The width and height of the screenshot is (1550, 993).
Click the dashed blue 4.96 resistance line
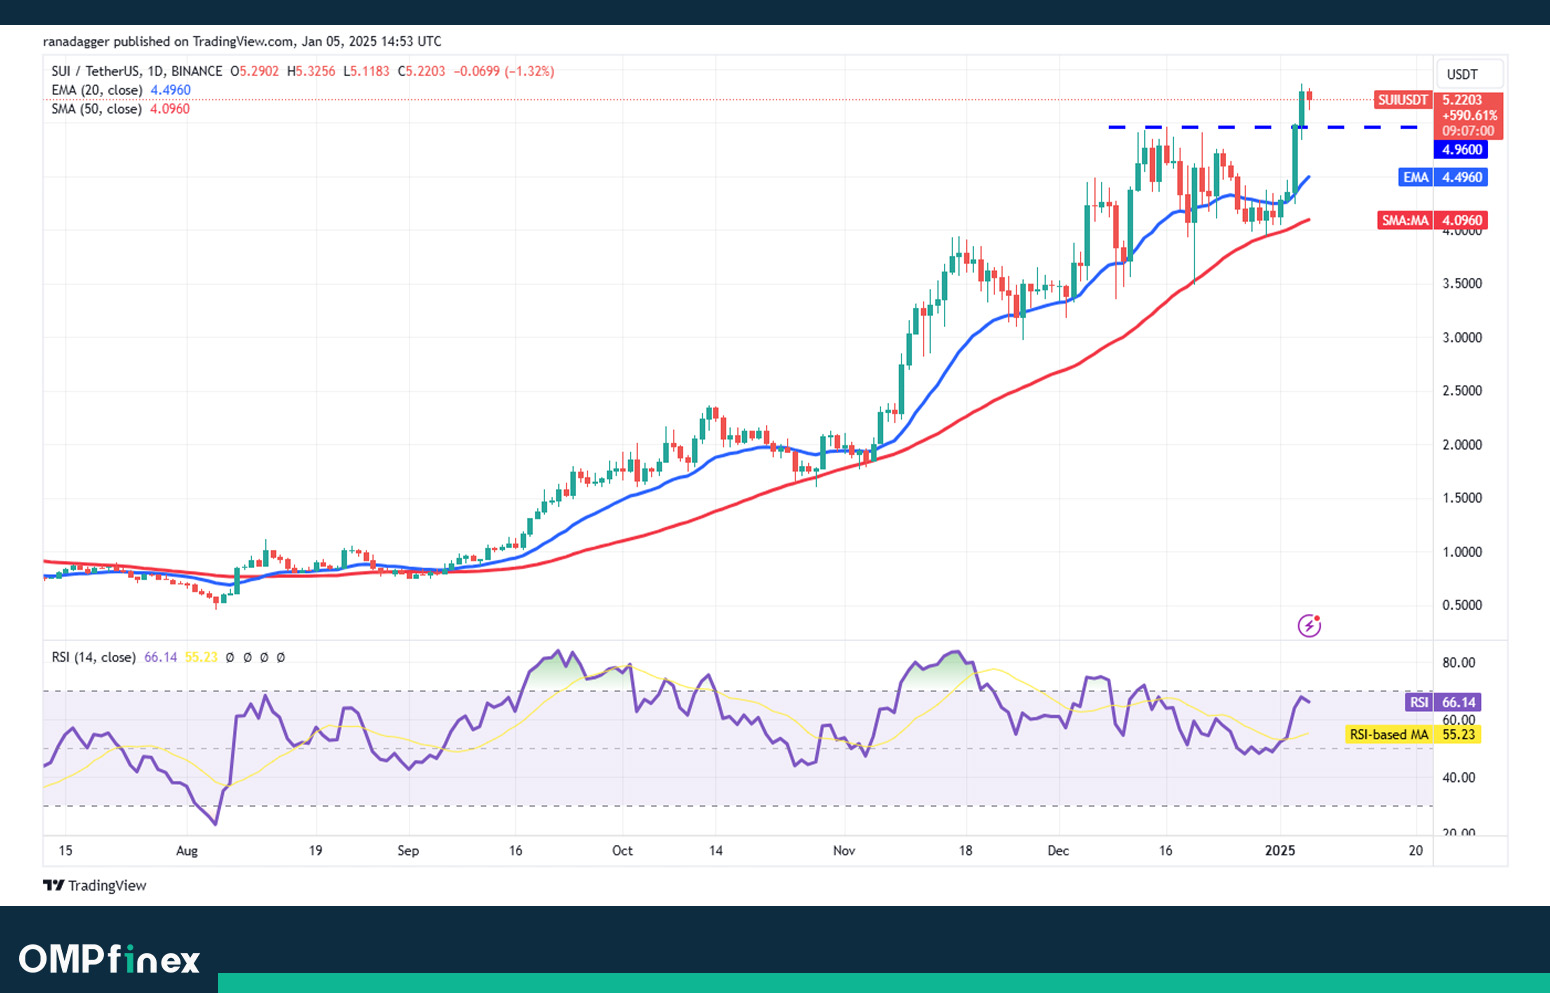(1263, 127)
